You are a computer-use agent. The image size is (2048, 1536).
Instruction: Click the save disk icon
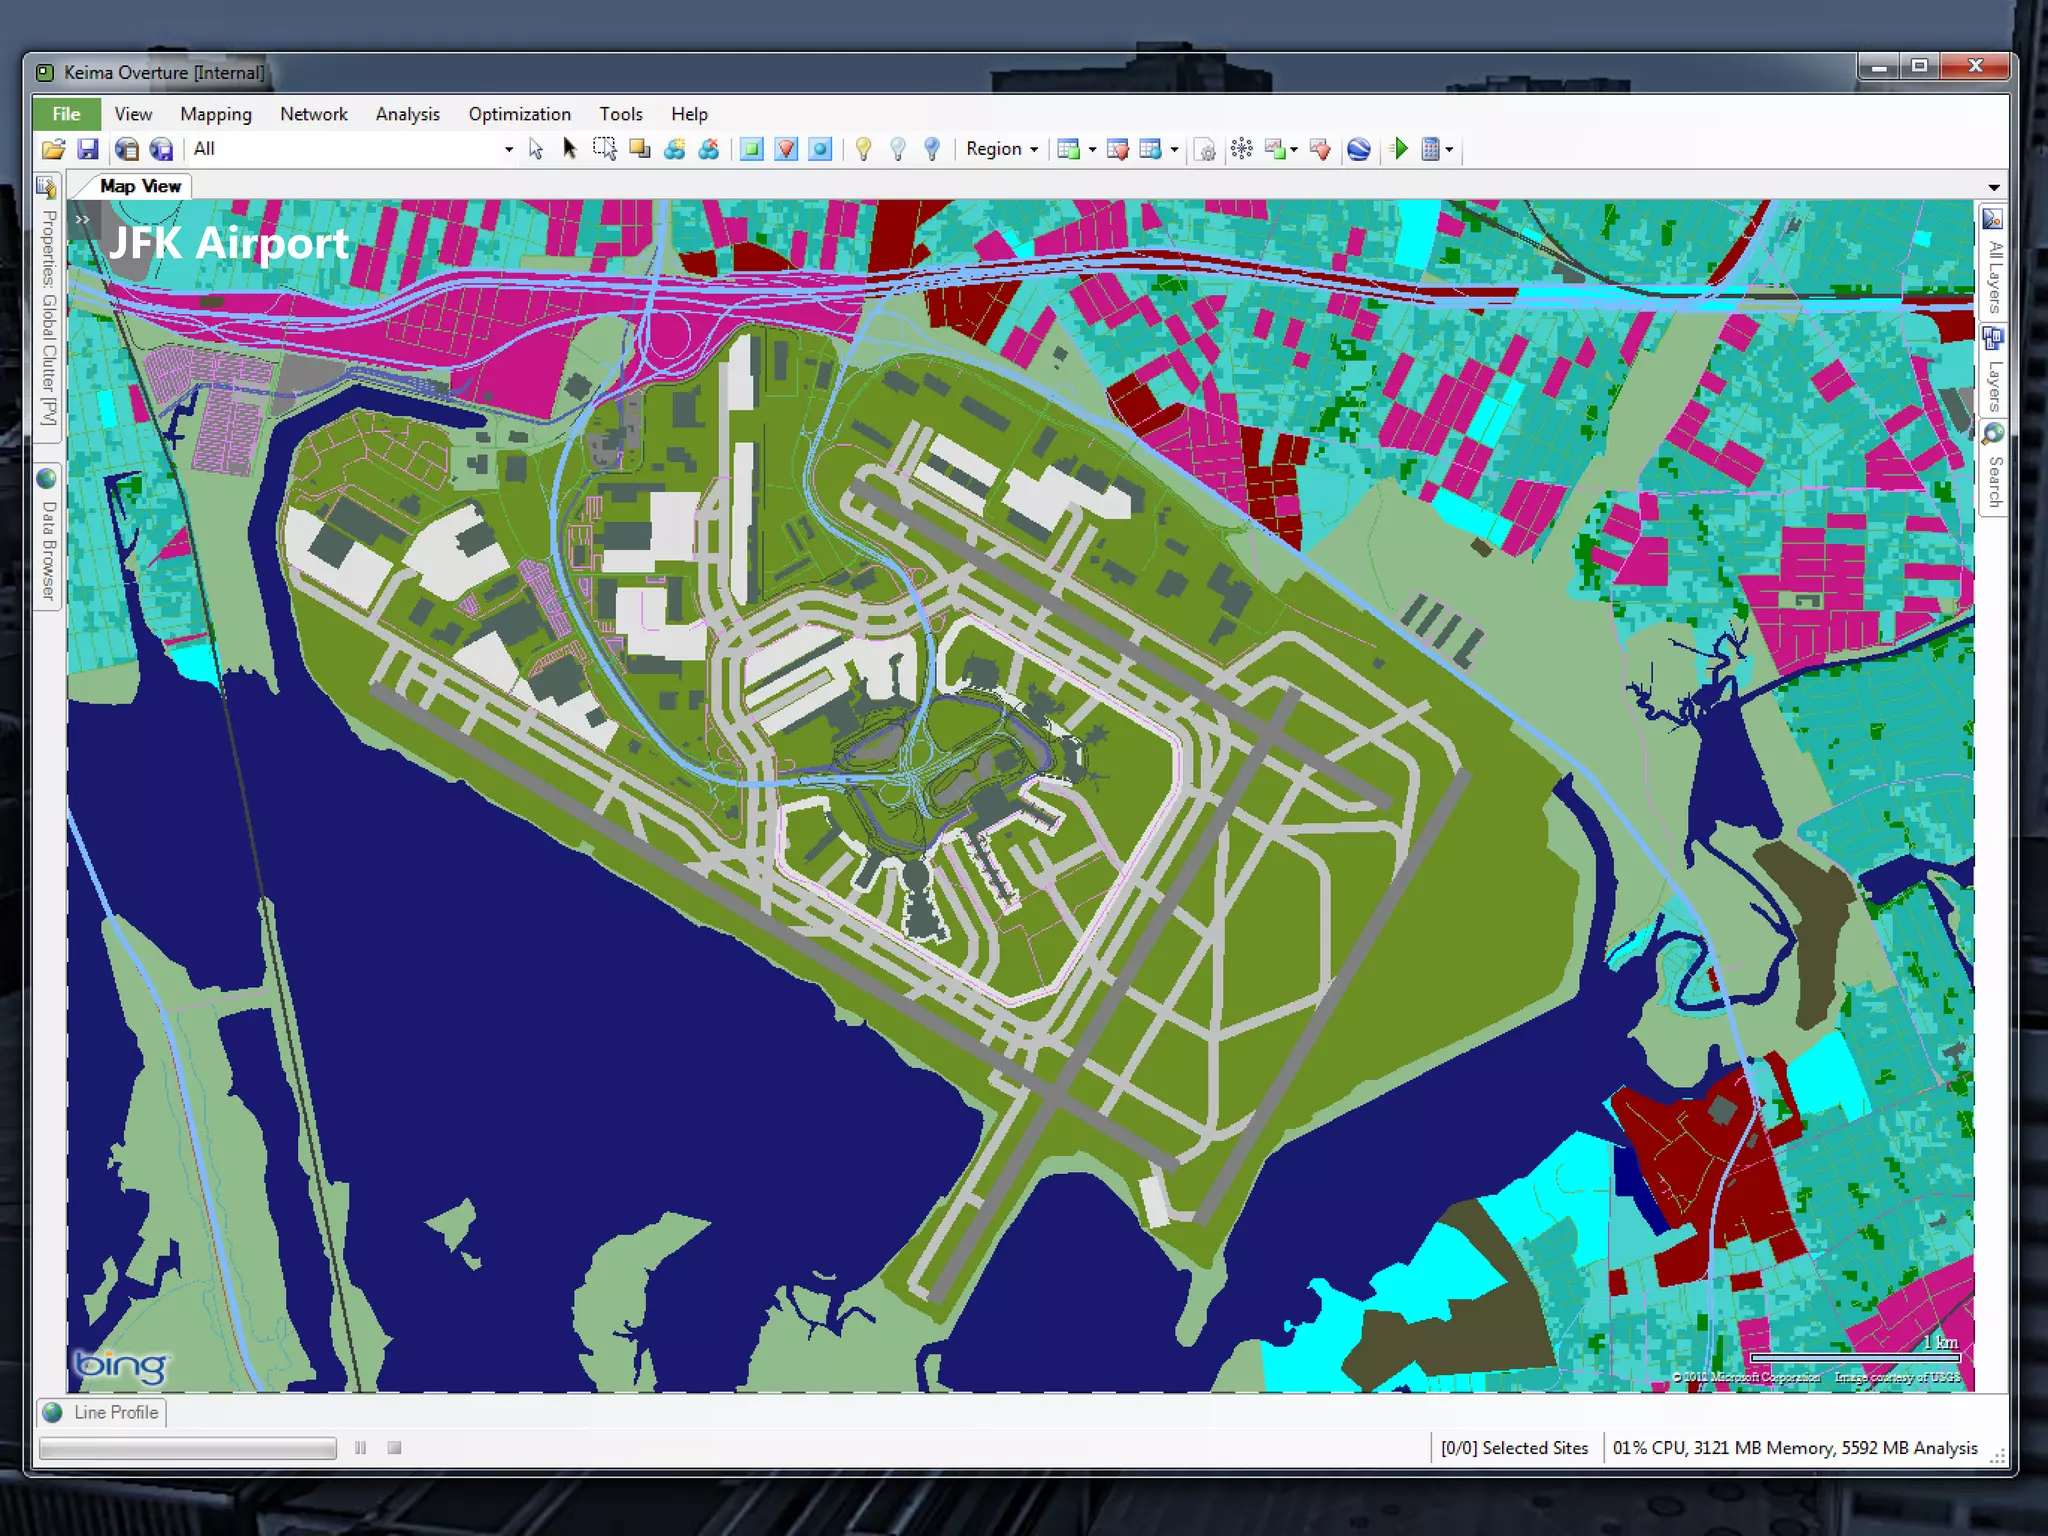pyautogui.click(x=88, y=149)
